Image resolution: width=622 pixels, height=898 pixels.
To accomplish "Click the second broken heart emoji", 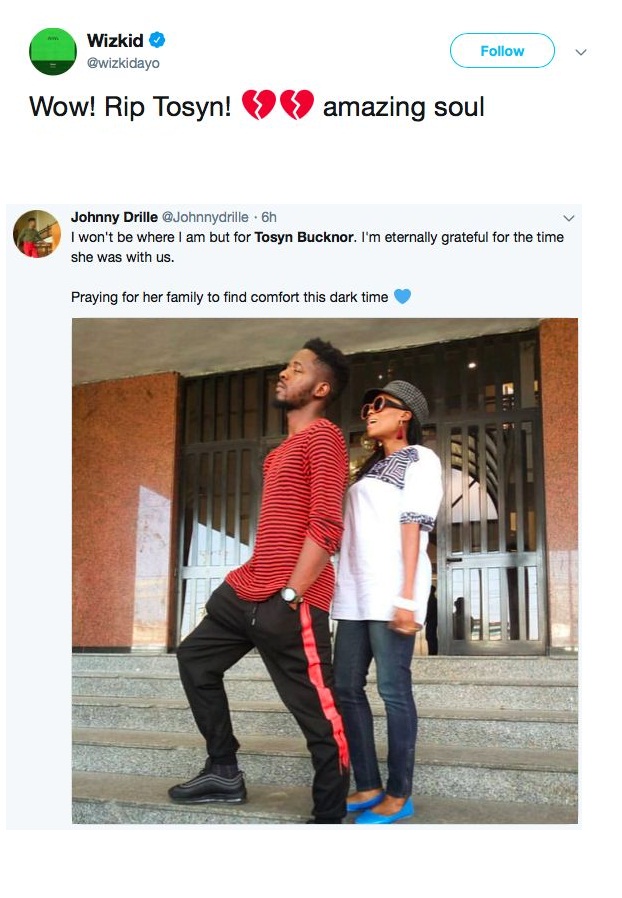I will click(296, 105).
